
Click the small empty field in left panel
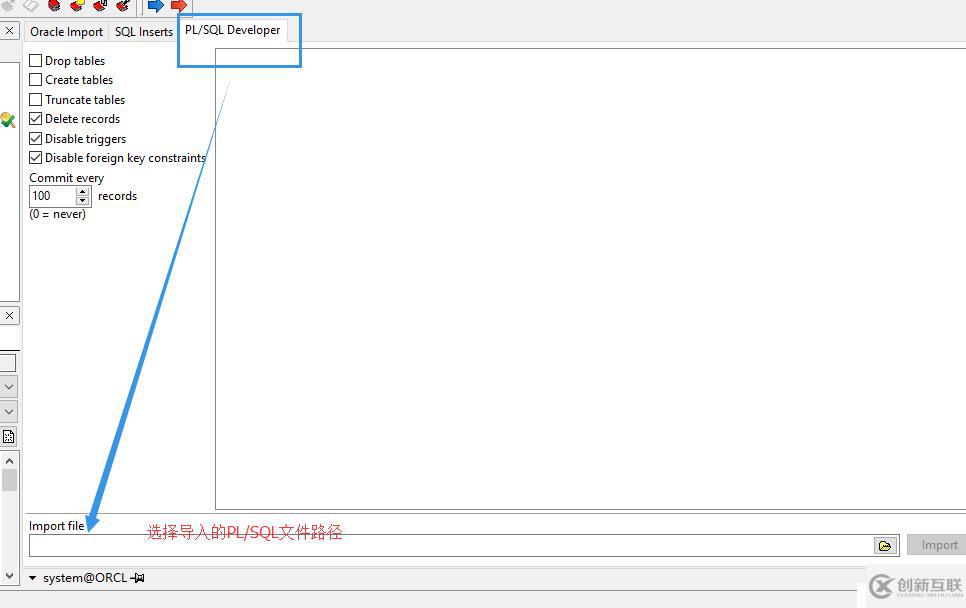click(8, 363)
